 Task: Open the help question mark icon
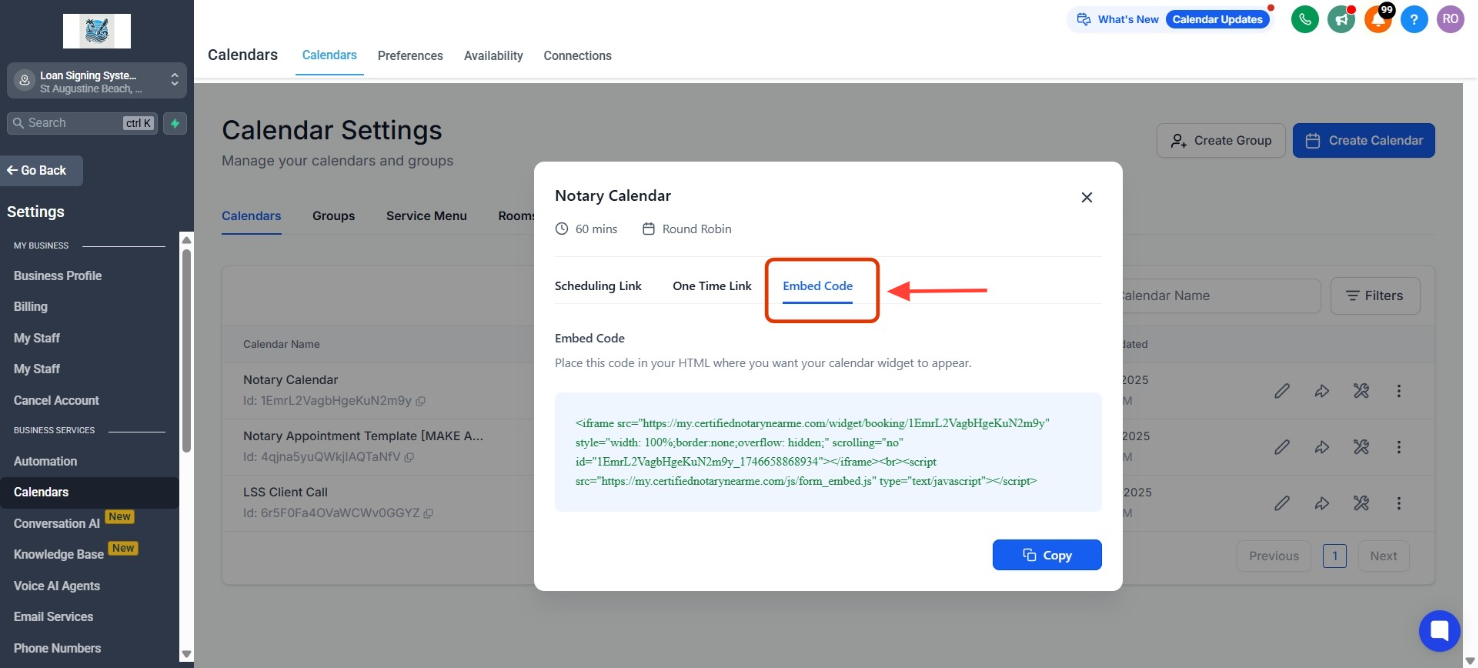pyautogui.click(x=1414, y=19)
